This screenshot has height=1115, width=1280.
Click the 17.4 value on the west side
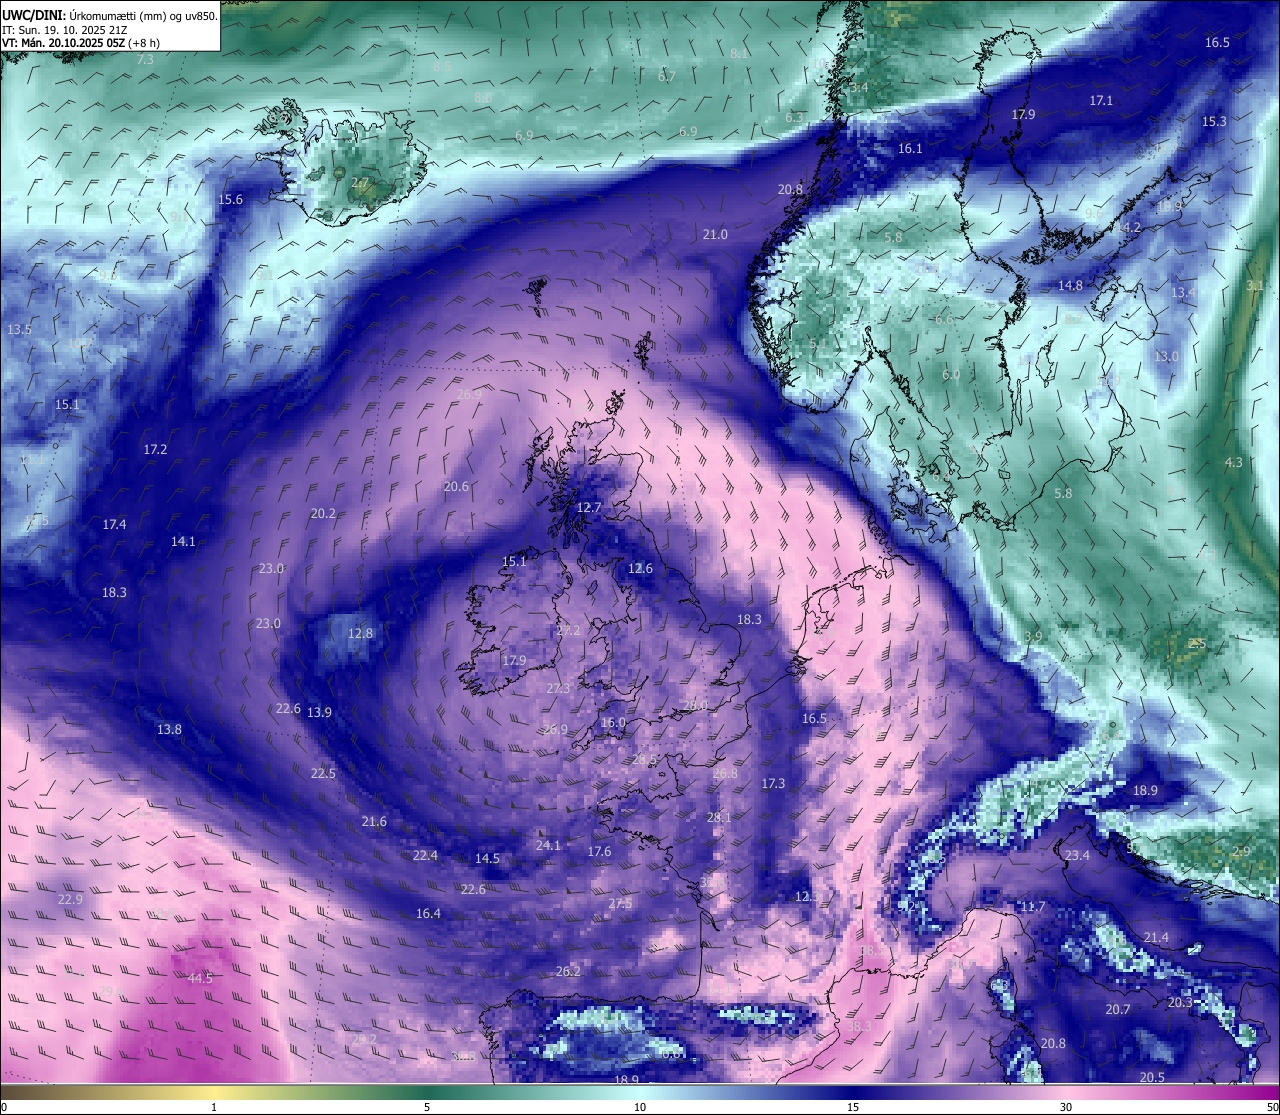tap(114, 524)
